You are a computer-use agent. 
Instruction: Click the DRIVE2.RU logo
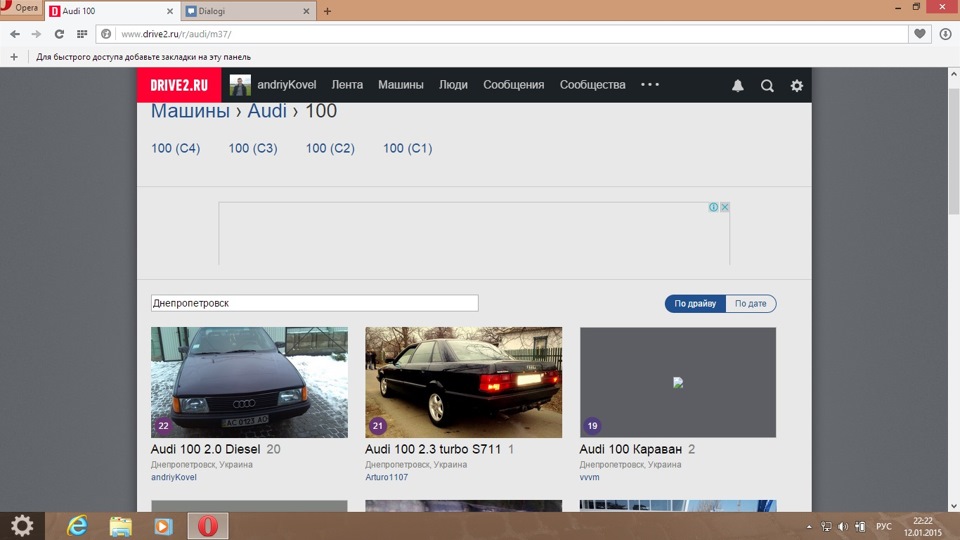point(179,85)
